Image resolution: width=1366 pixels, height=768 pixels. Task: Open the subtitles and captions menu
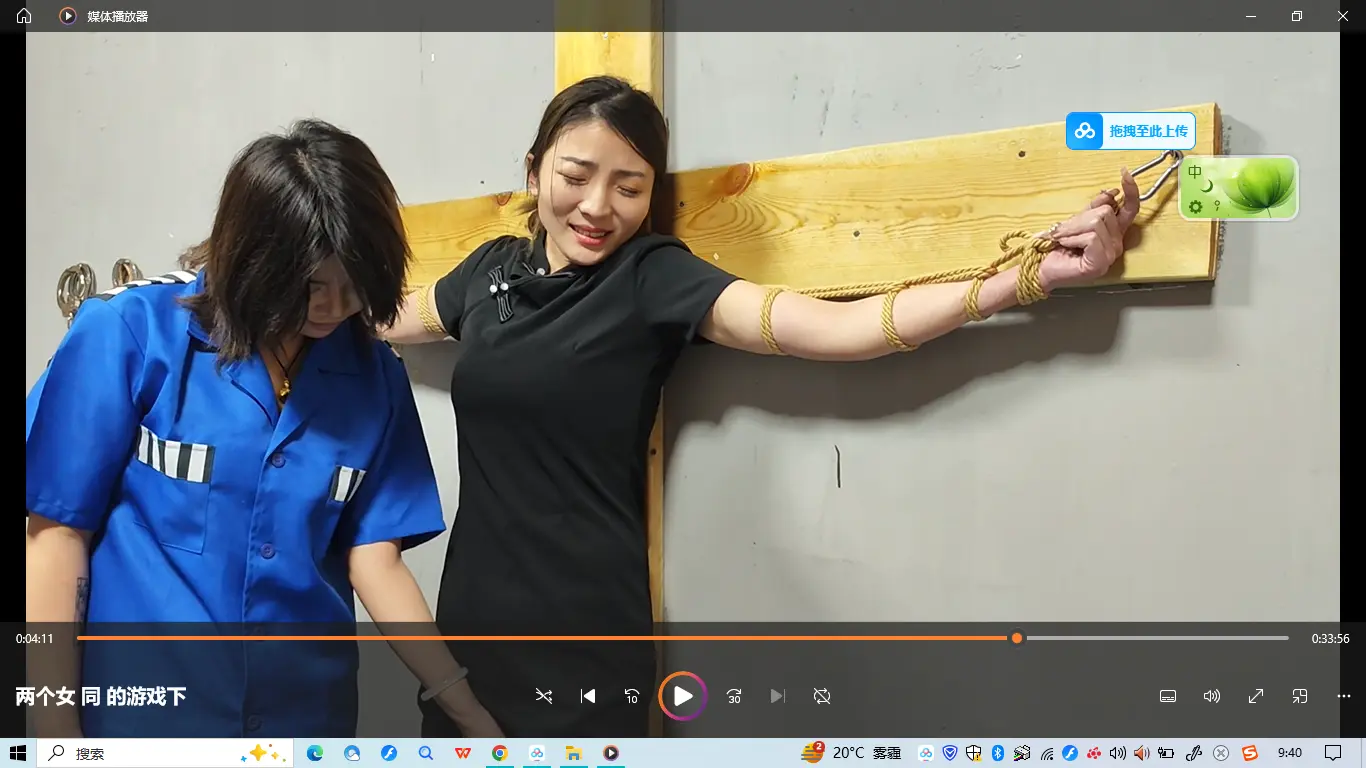(1167, 696)
